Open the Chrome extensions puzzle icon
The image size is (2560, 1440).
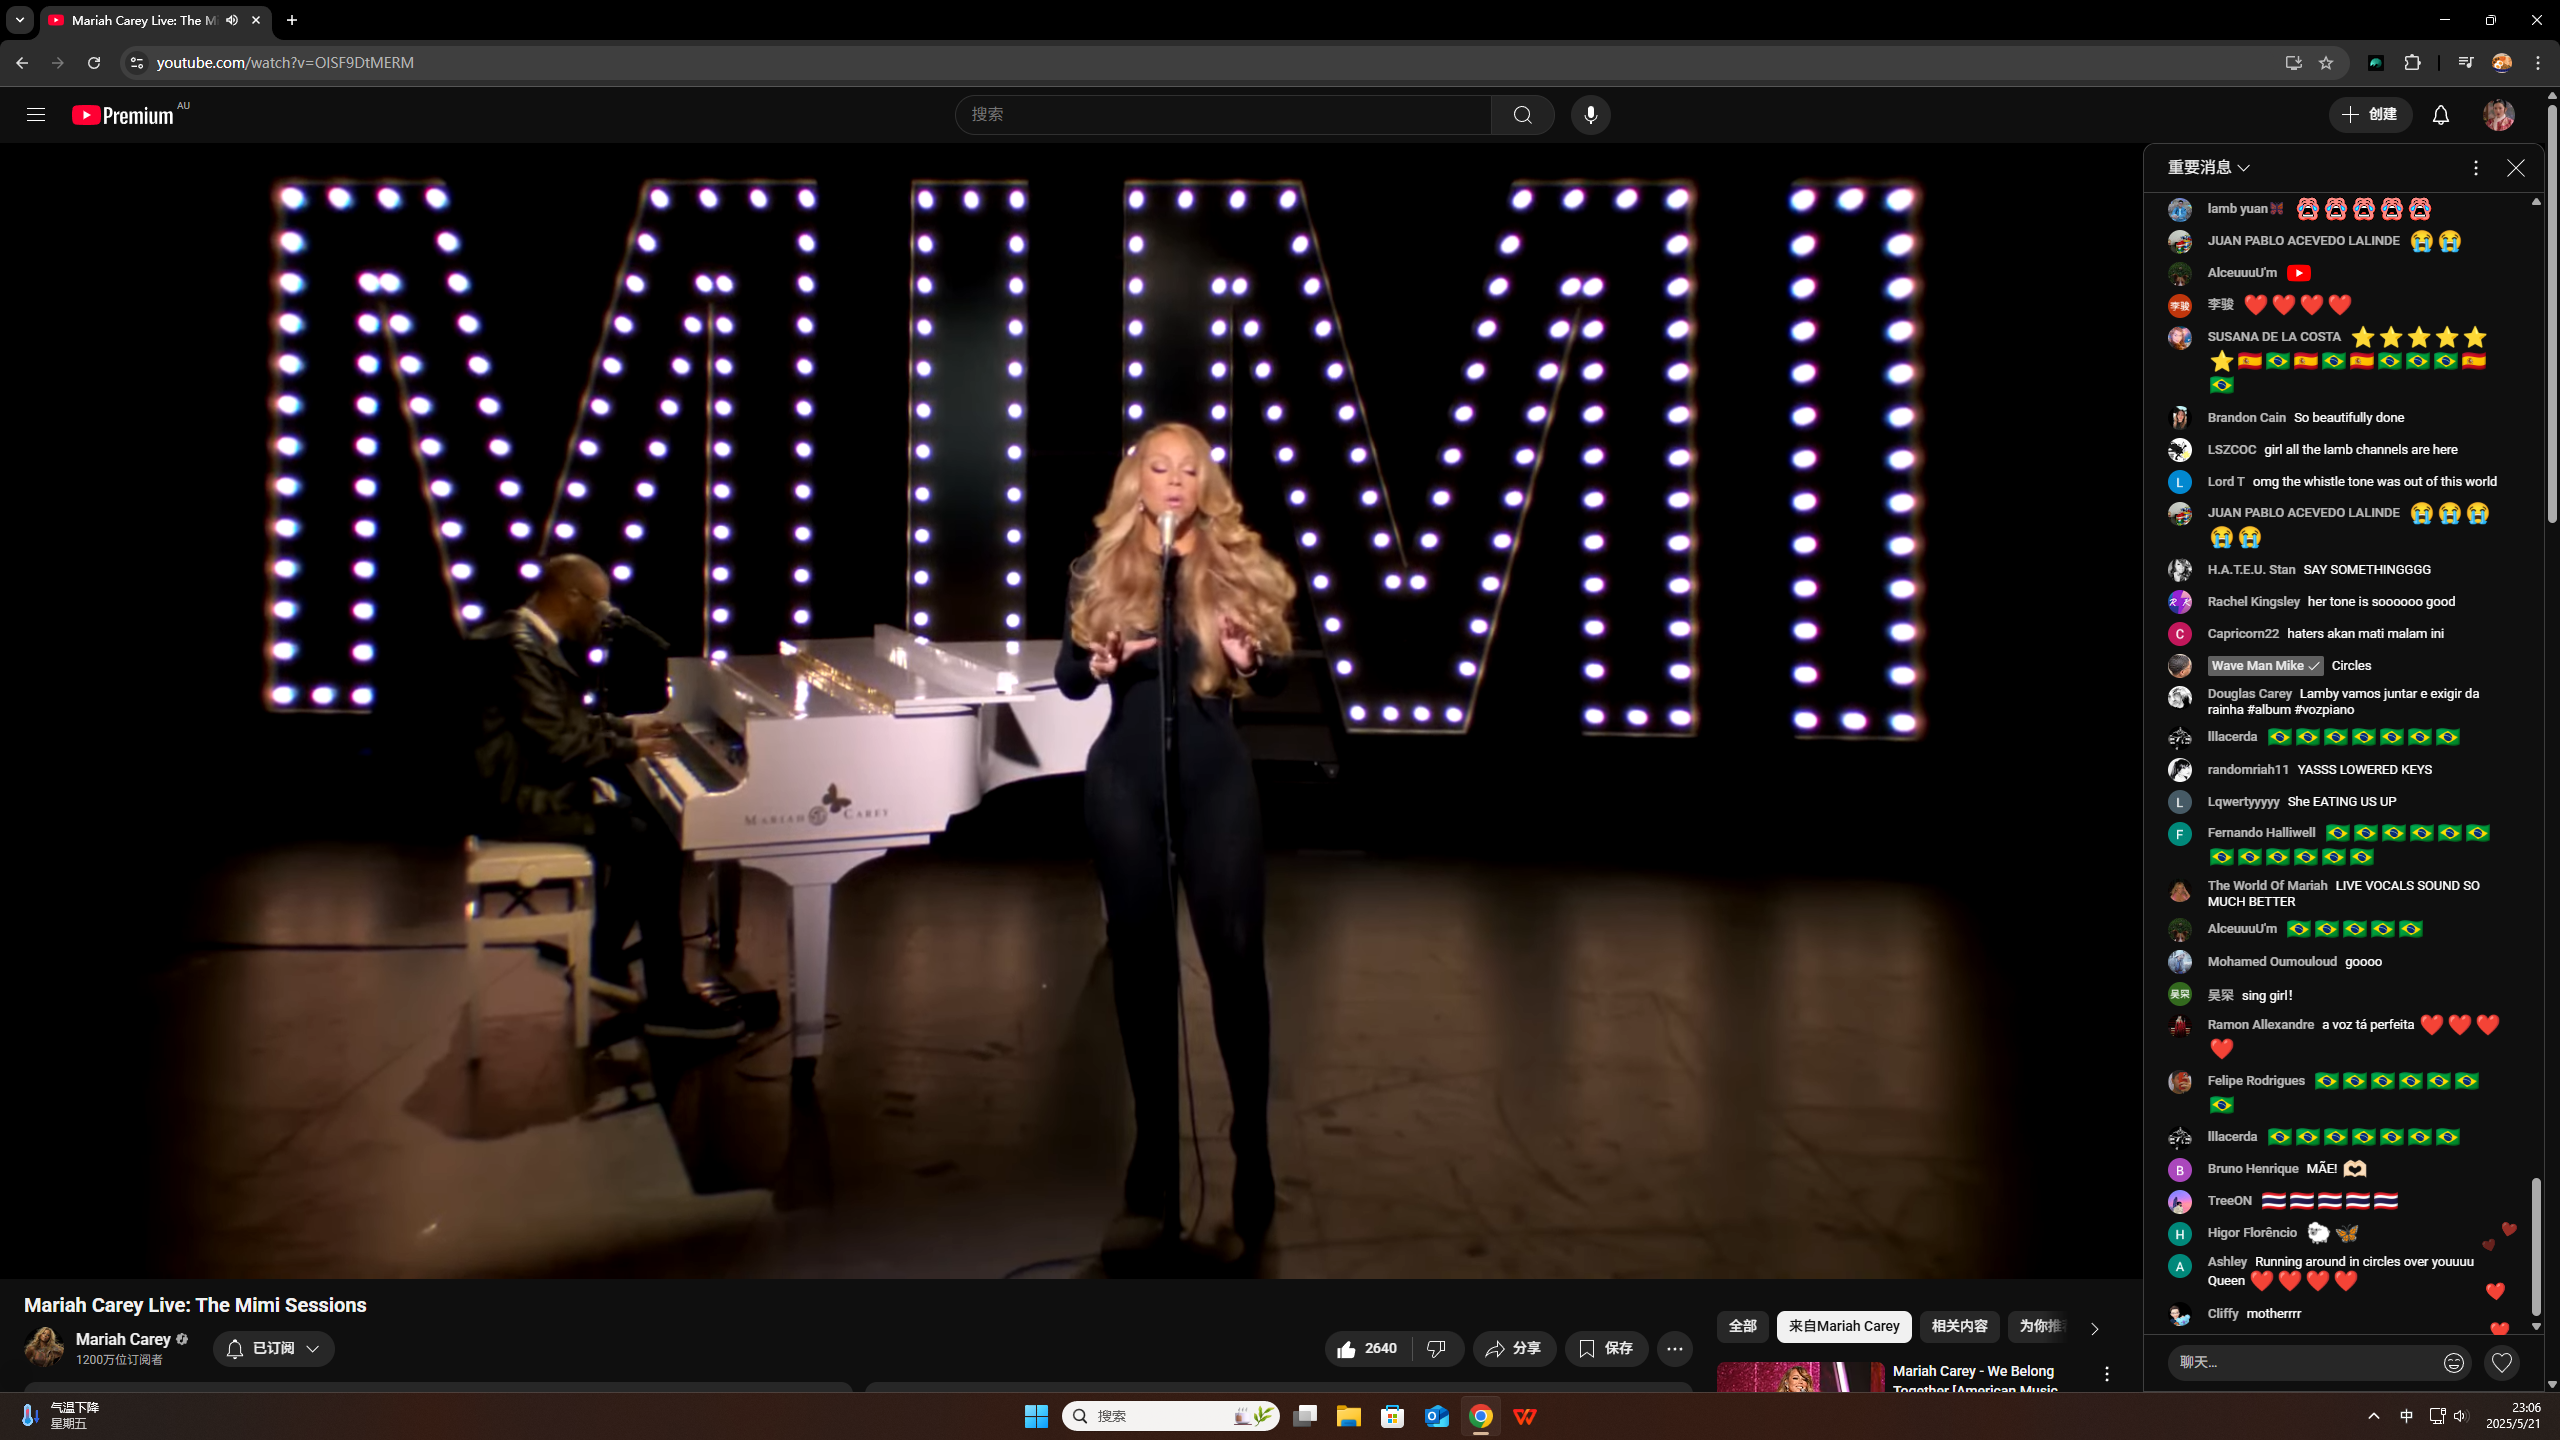(x=2413, y=63)
